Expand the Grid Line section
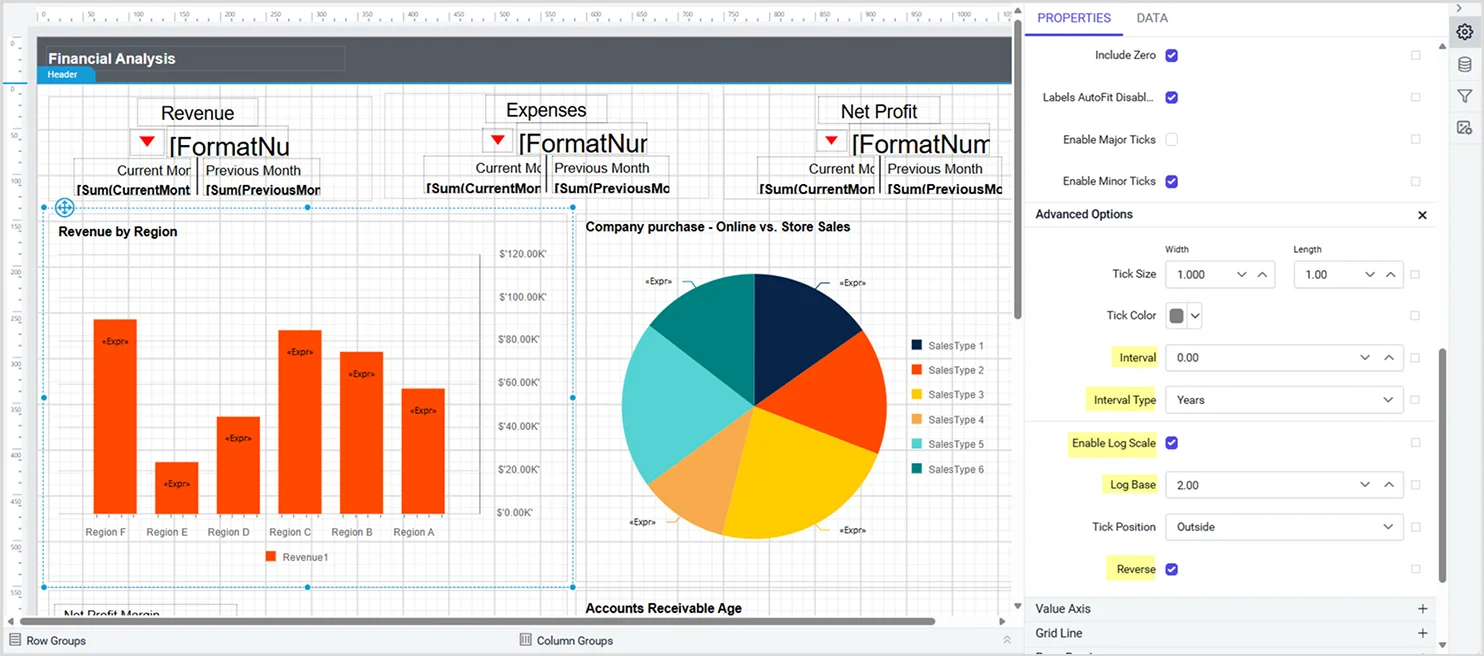 click(x=1422, y=632)
